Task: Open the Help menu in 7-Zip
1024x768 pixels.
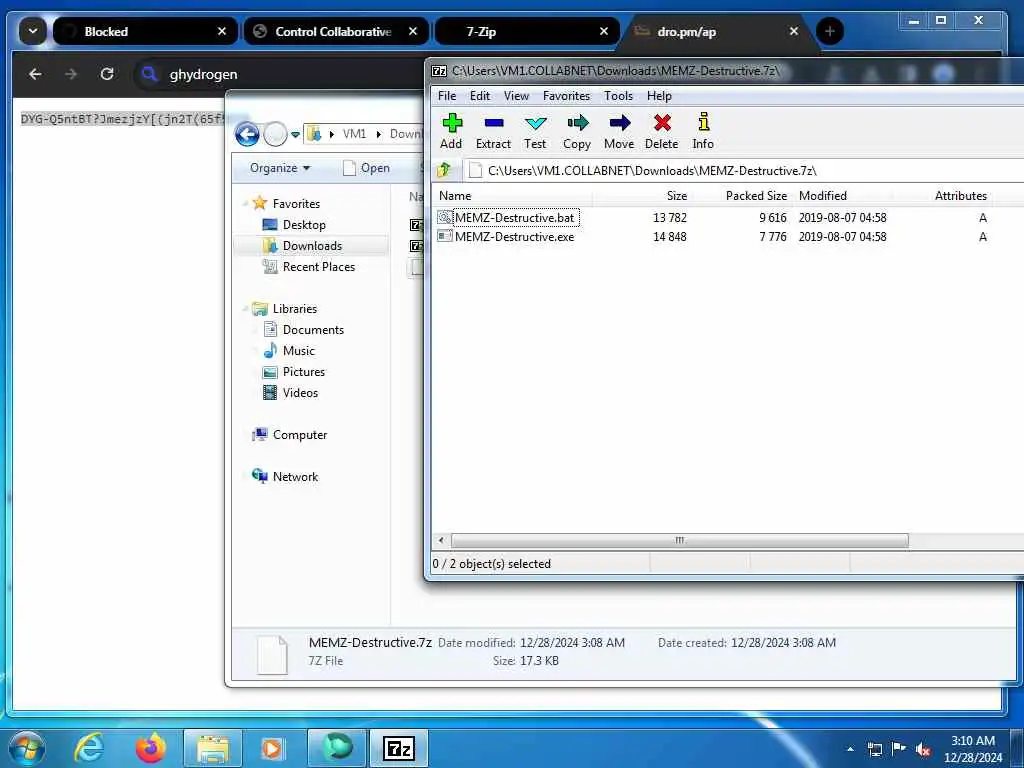Action: [x=659, y=96]
